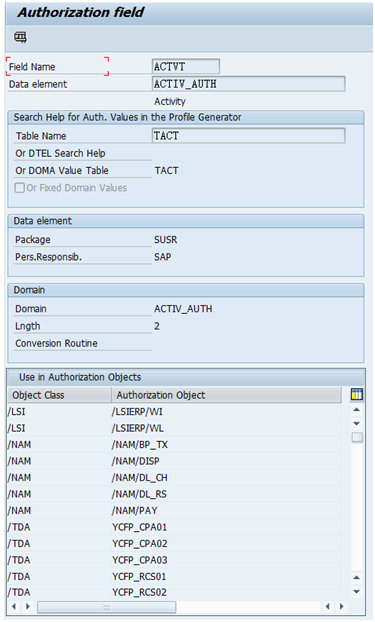Select row /NAM/DL_CH
Viewport: 375px width, 622px height.
[x=174, y=478]
